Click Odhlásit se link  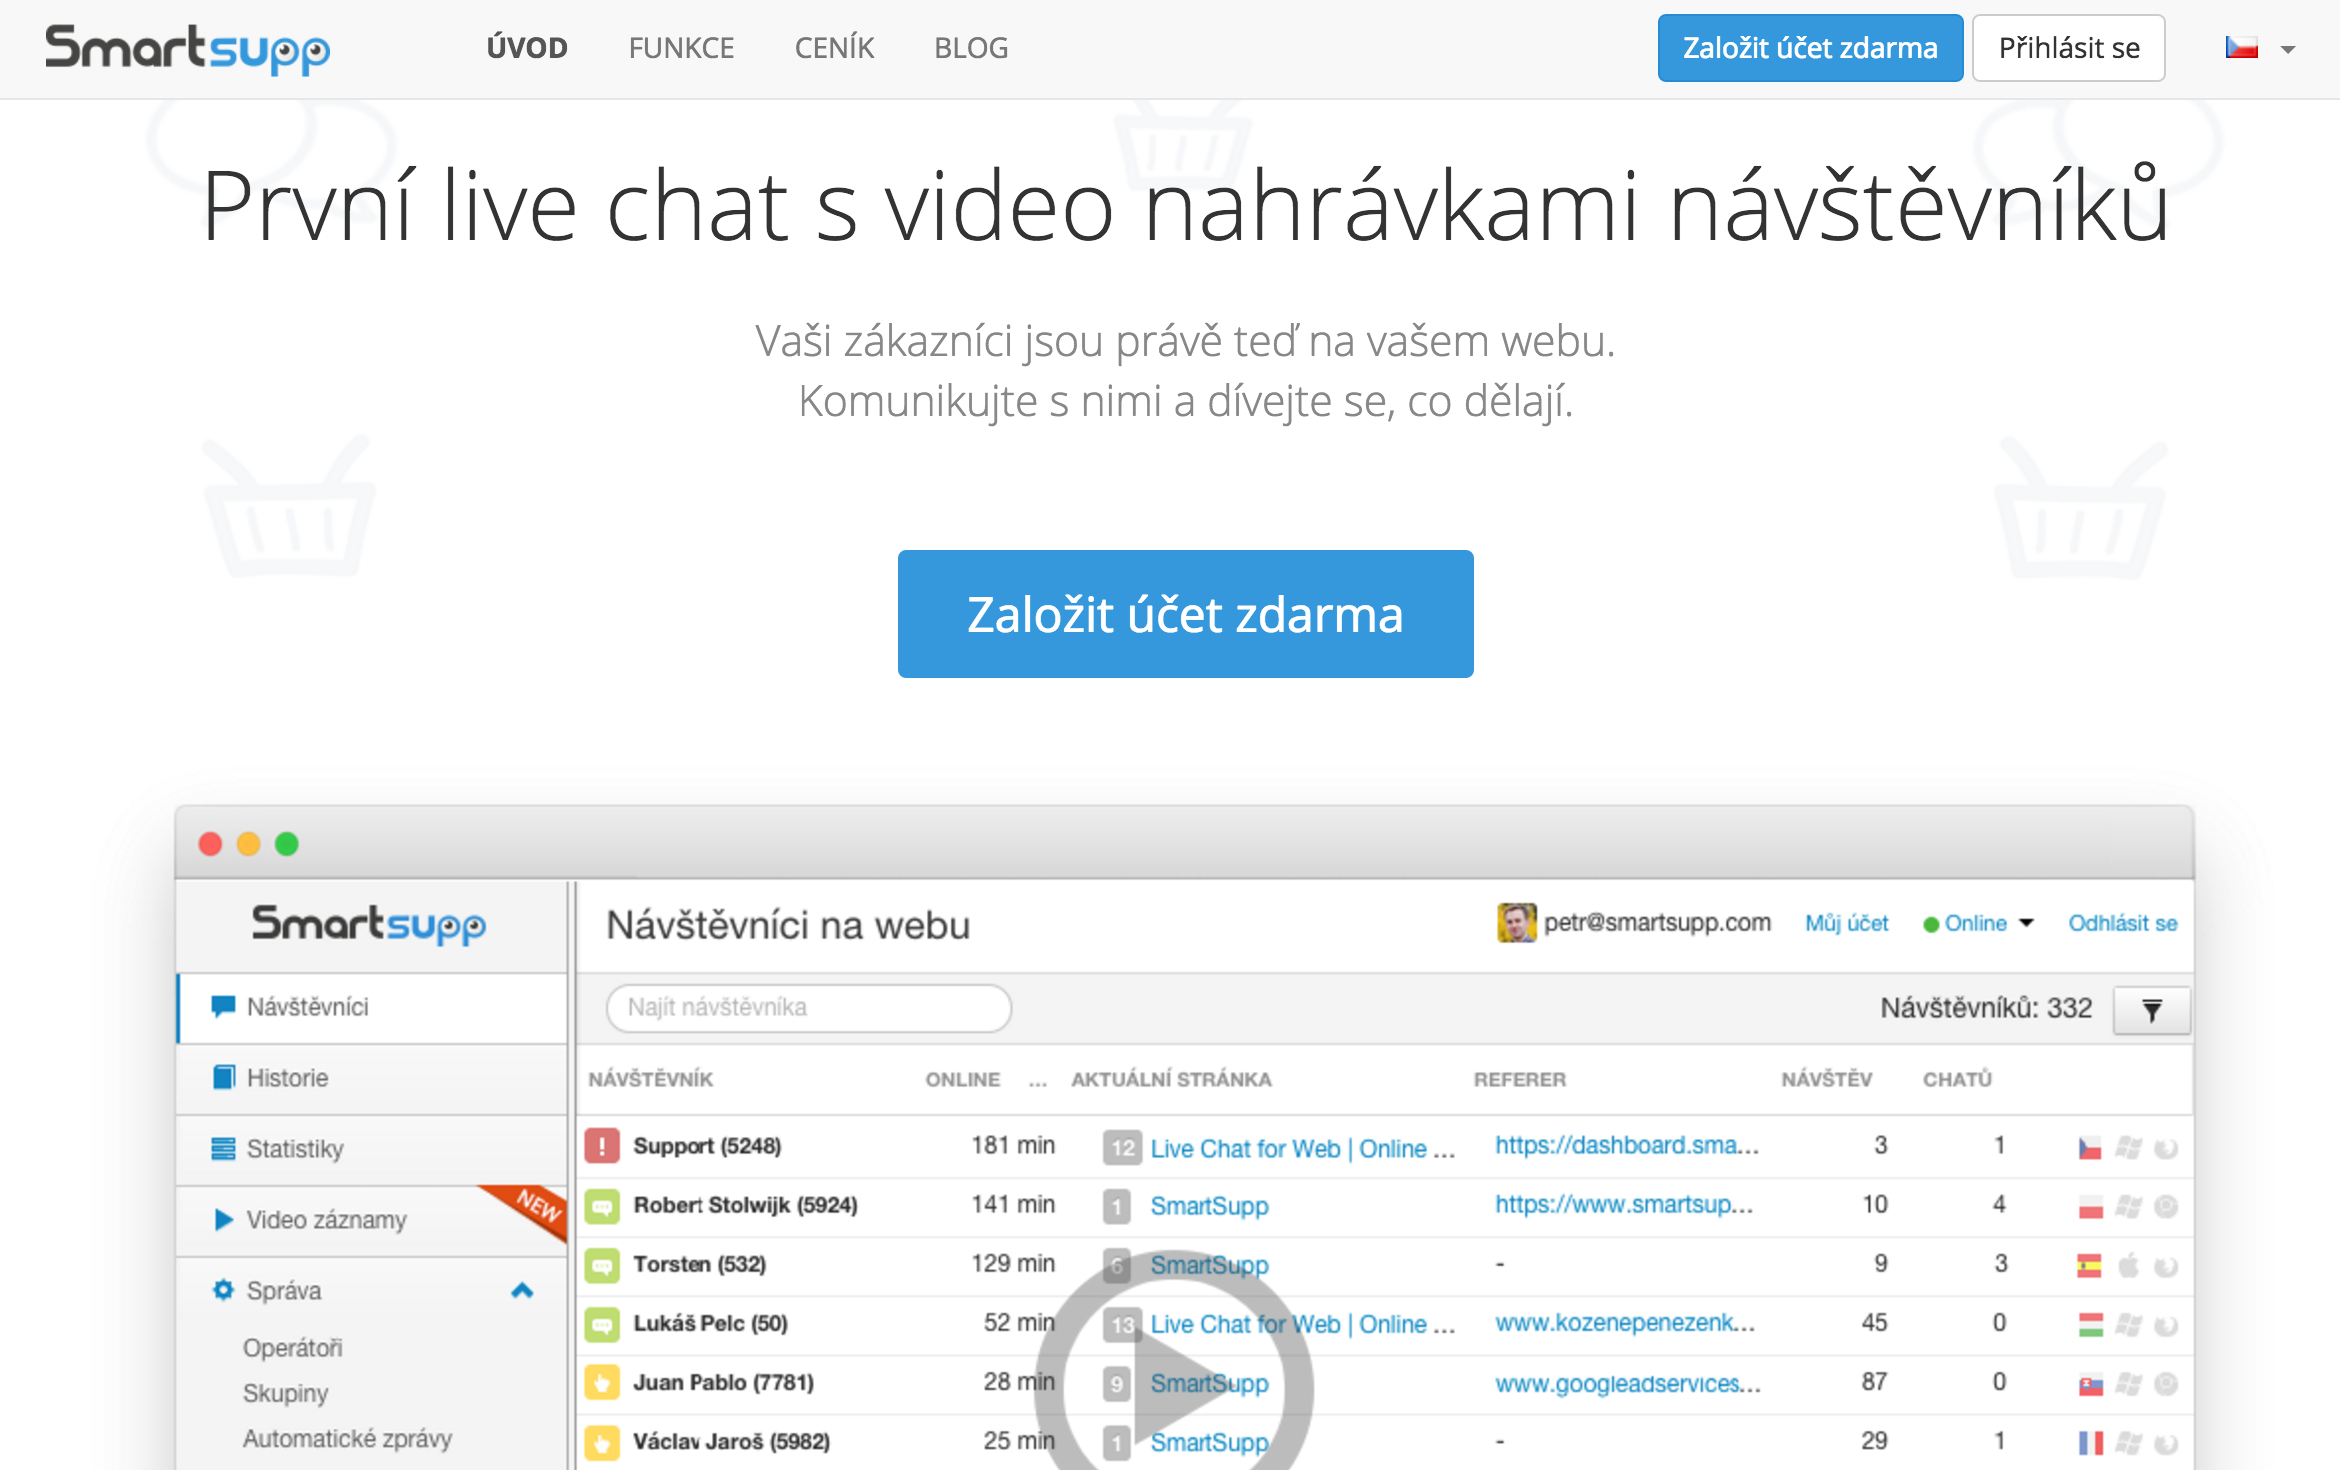tap(2122, 923)
